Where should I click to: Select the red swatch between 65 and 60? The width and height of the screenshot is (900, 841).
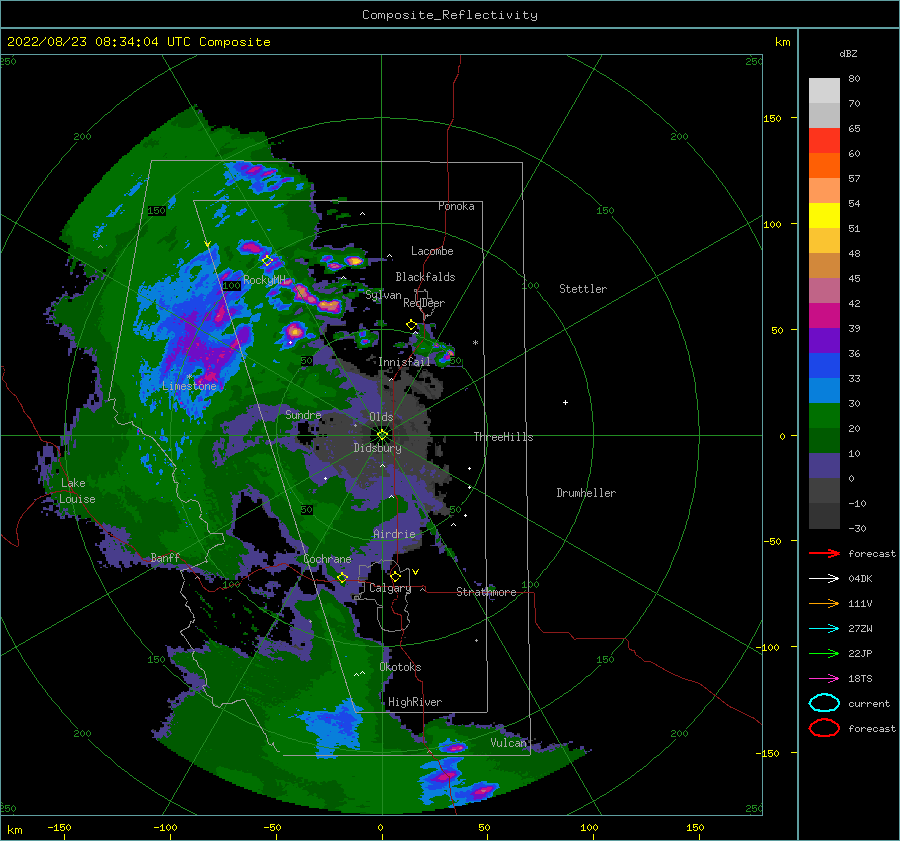click(x=824, y=140)
